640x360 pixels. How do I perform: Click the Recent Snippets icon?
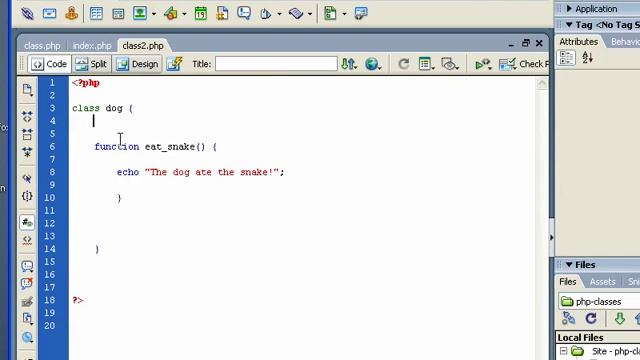pos(27,319)
